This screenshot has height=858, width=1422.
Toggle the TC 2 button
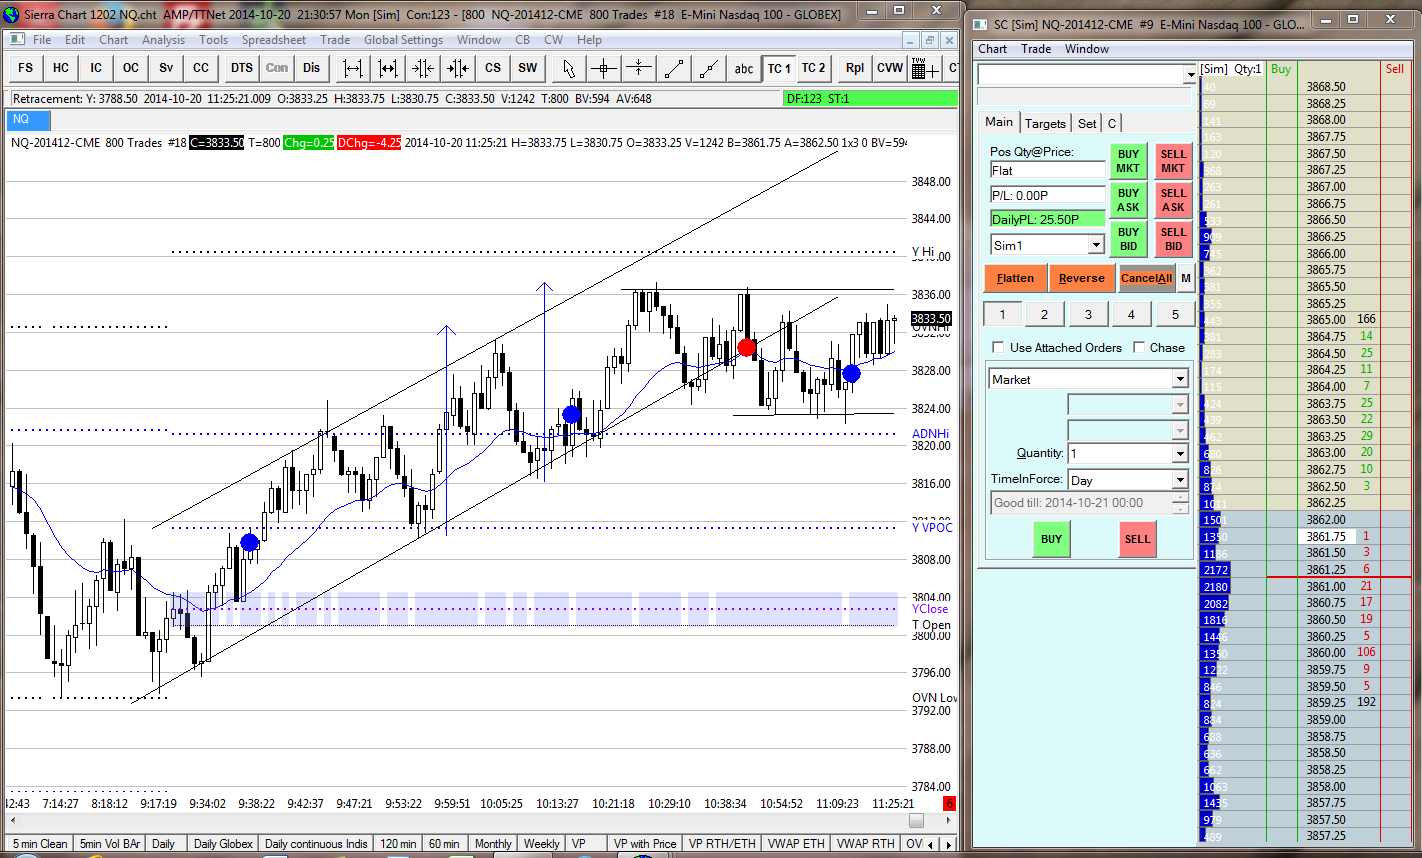point(814,68)
